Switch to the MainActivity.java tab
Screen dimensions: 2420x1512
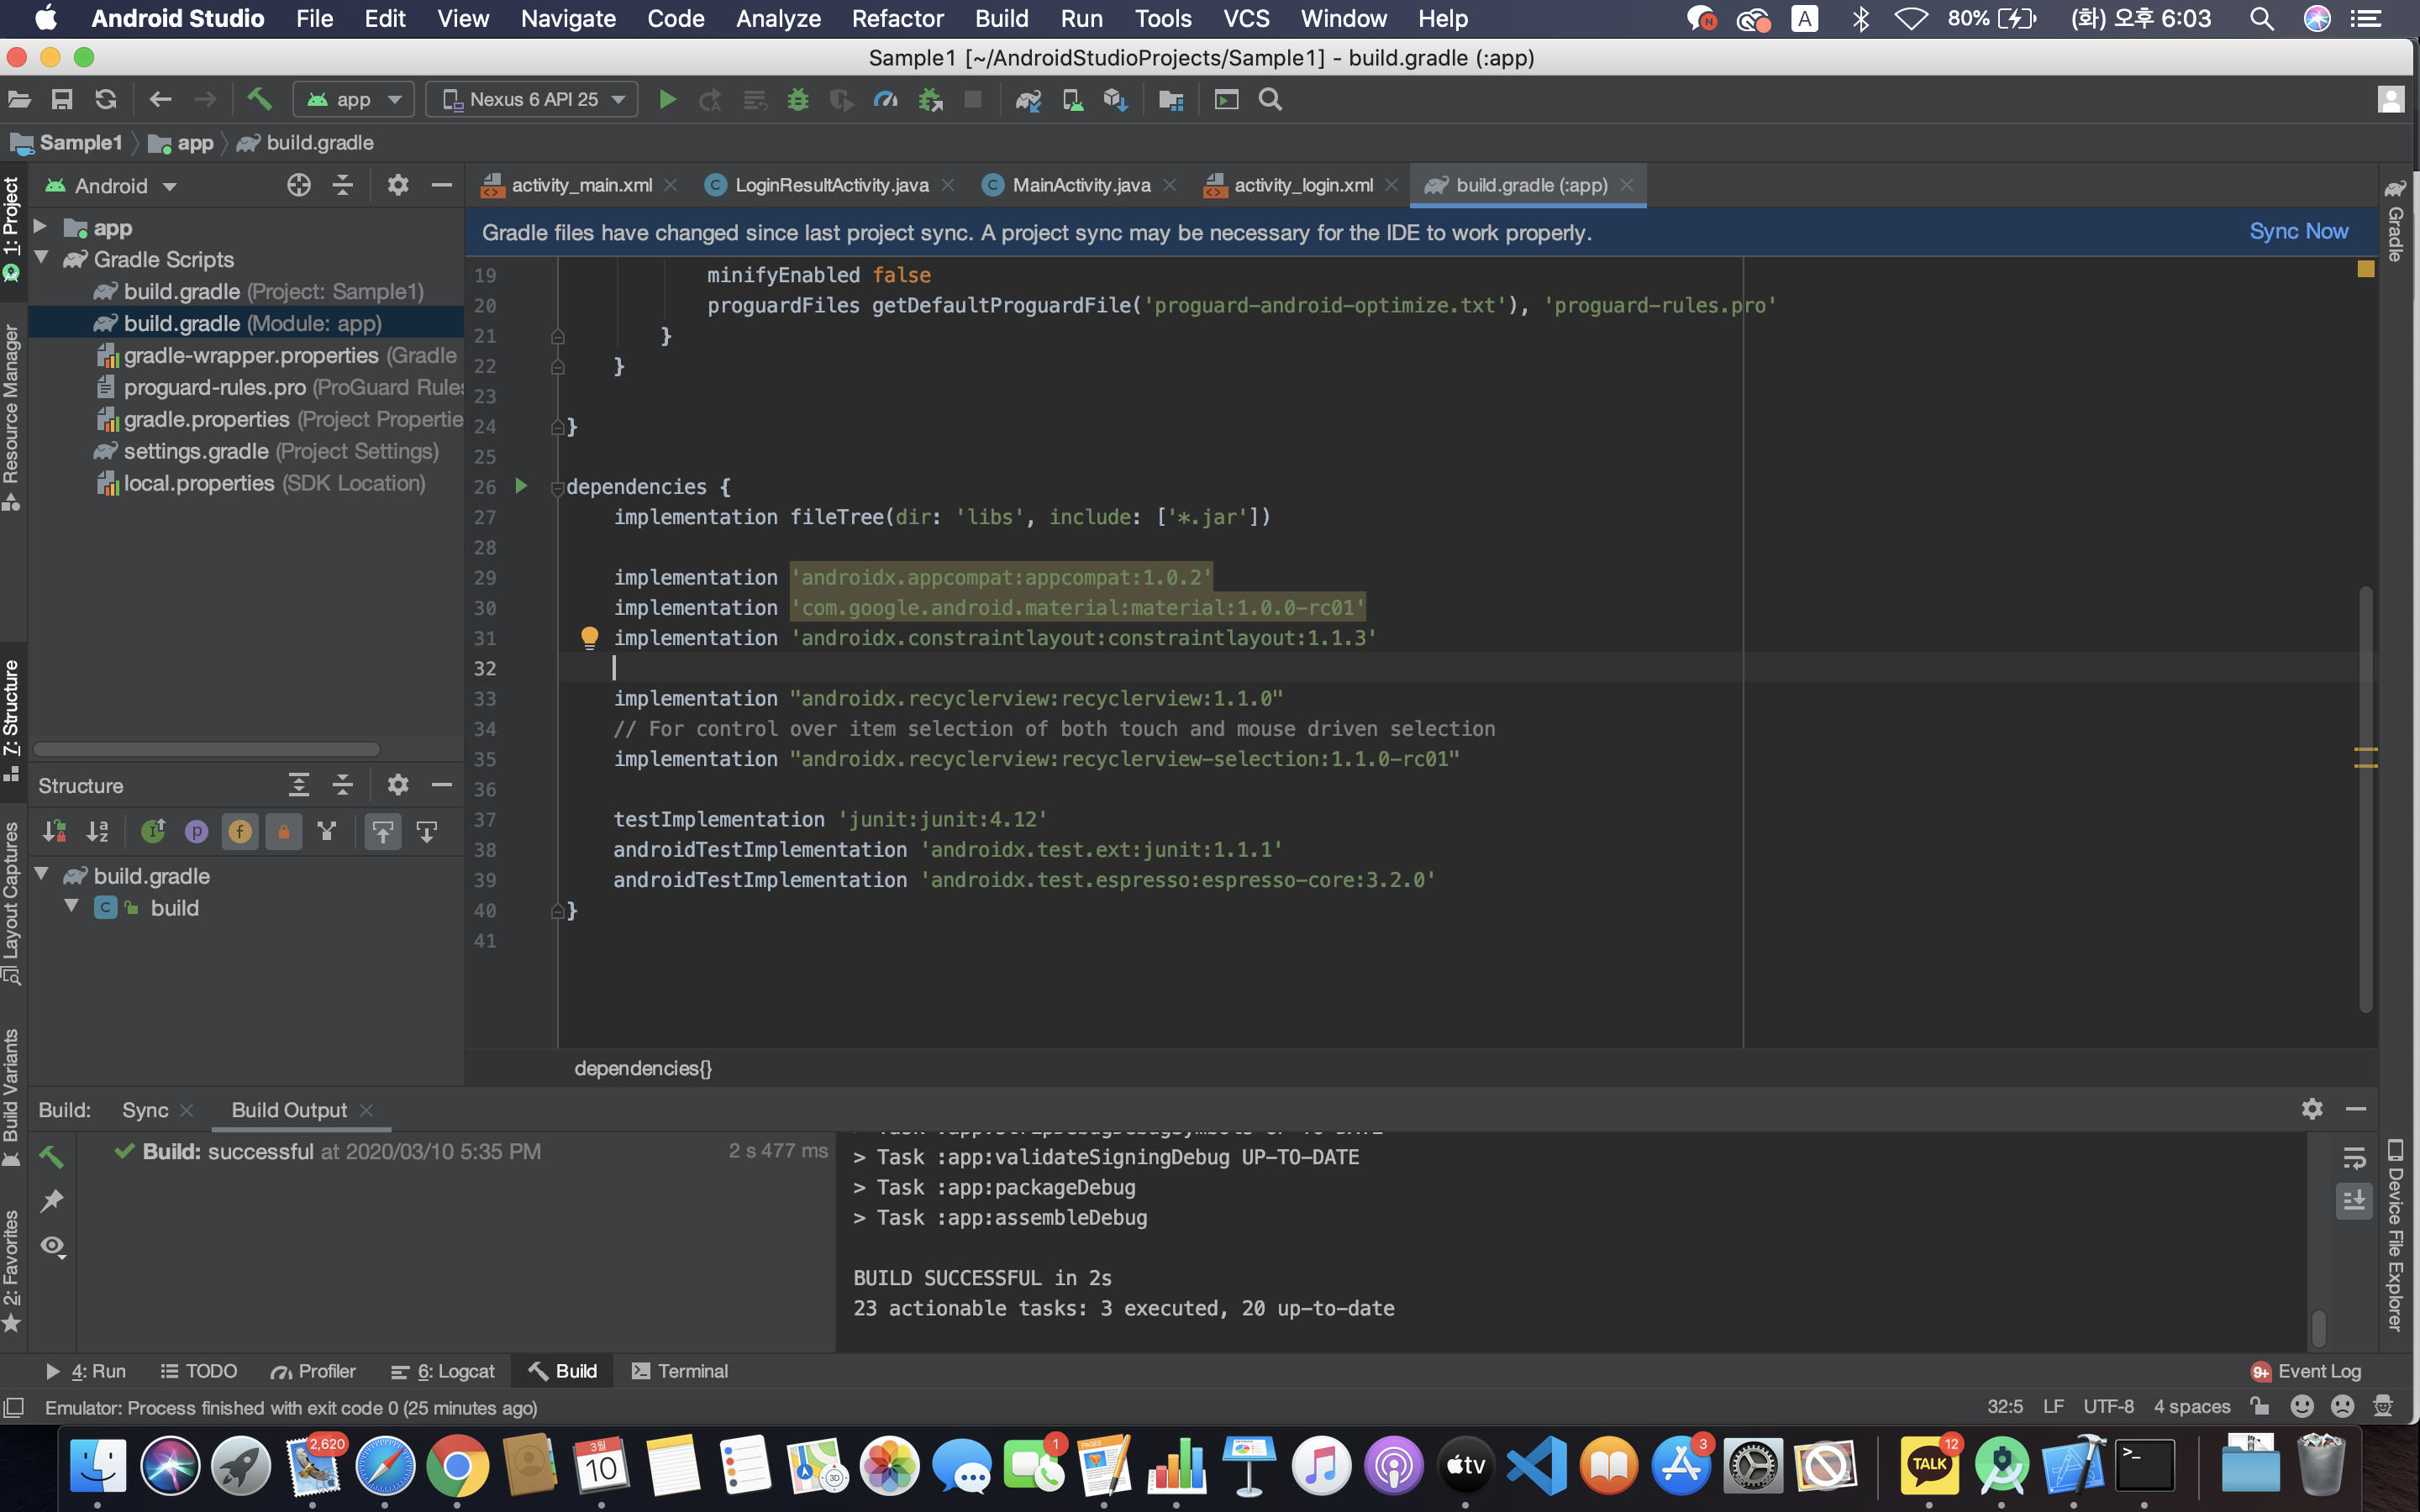pyautogui.click(x=1080, y=185)
